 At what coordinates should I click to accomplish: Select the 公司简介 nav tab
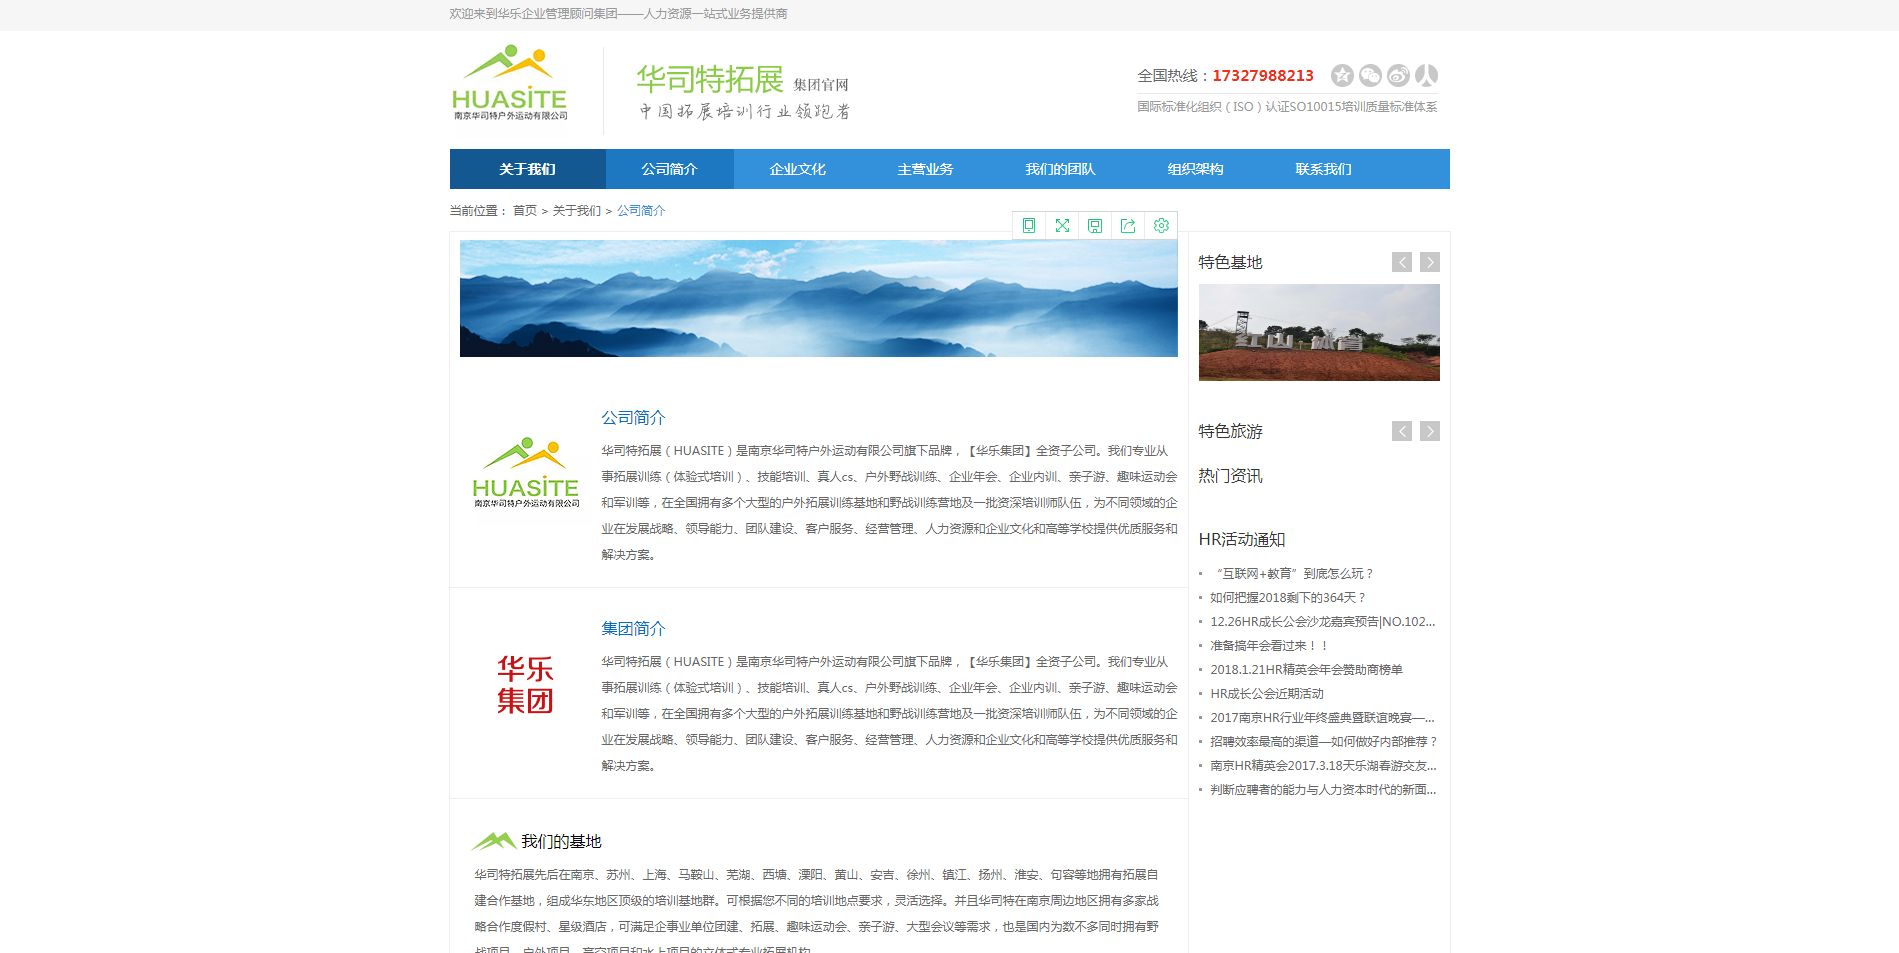click(x=669, y=169)
